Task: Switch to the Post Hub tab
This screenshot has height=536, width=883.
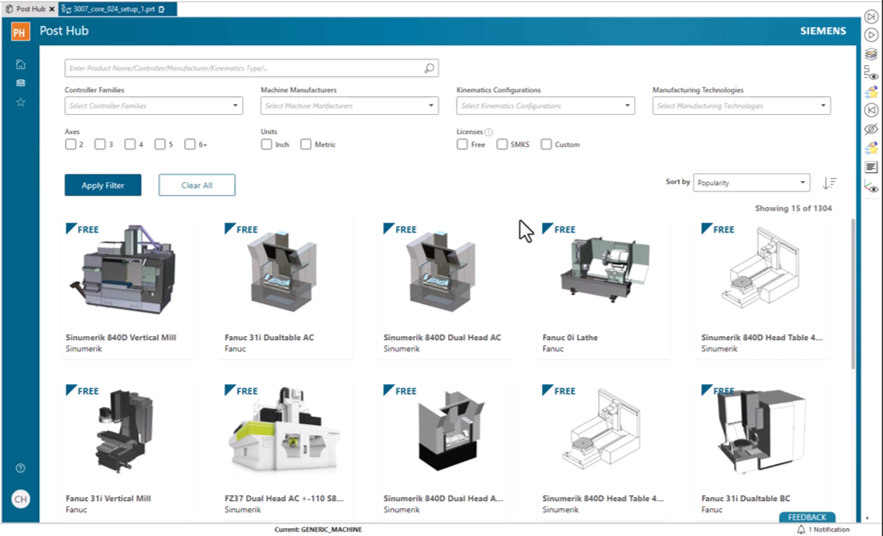Action: click(30, 9)
